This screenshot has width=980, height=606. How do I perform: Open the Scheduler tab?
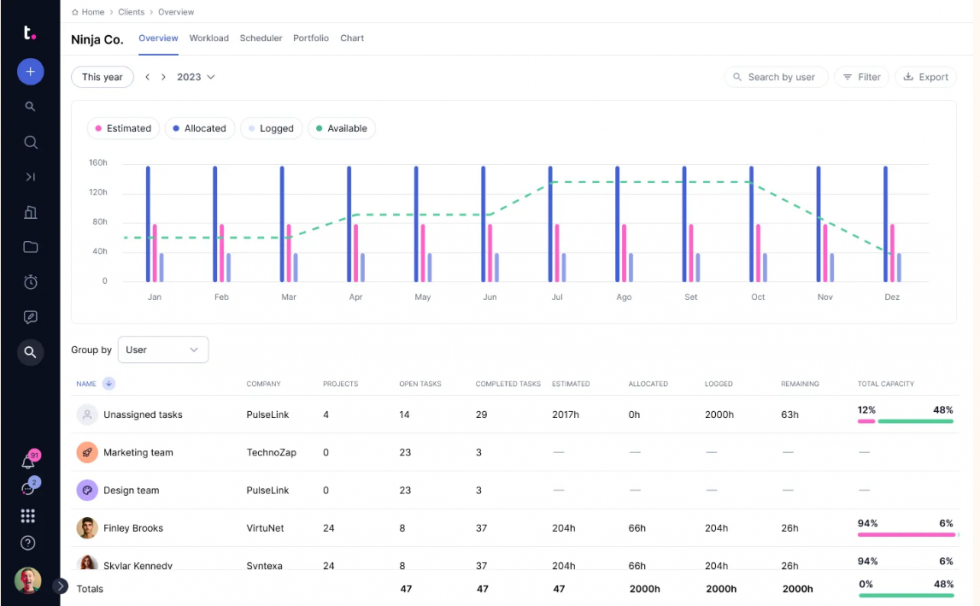click(x=260, y=38)
